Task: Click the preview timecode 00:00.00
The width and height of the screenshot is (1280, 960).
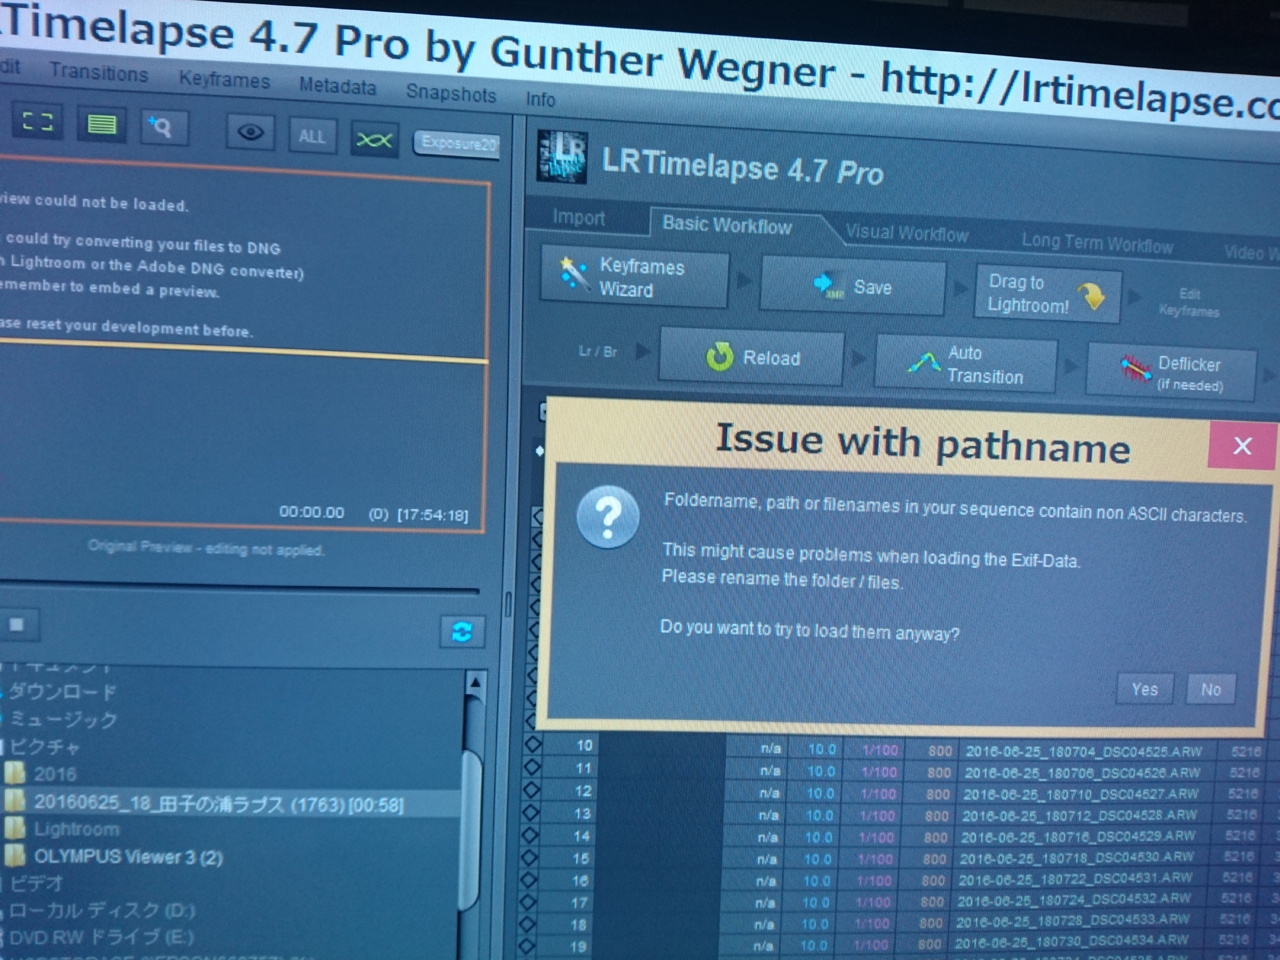Action: pos(312,512)
